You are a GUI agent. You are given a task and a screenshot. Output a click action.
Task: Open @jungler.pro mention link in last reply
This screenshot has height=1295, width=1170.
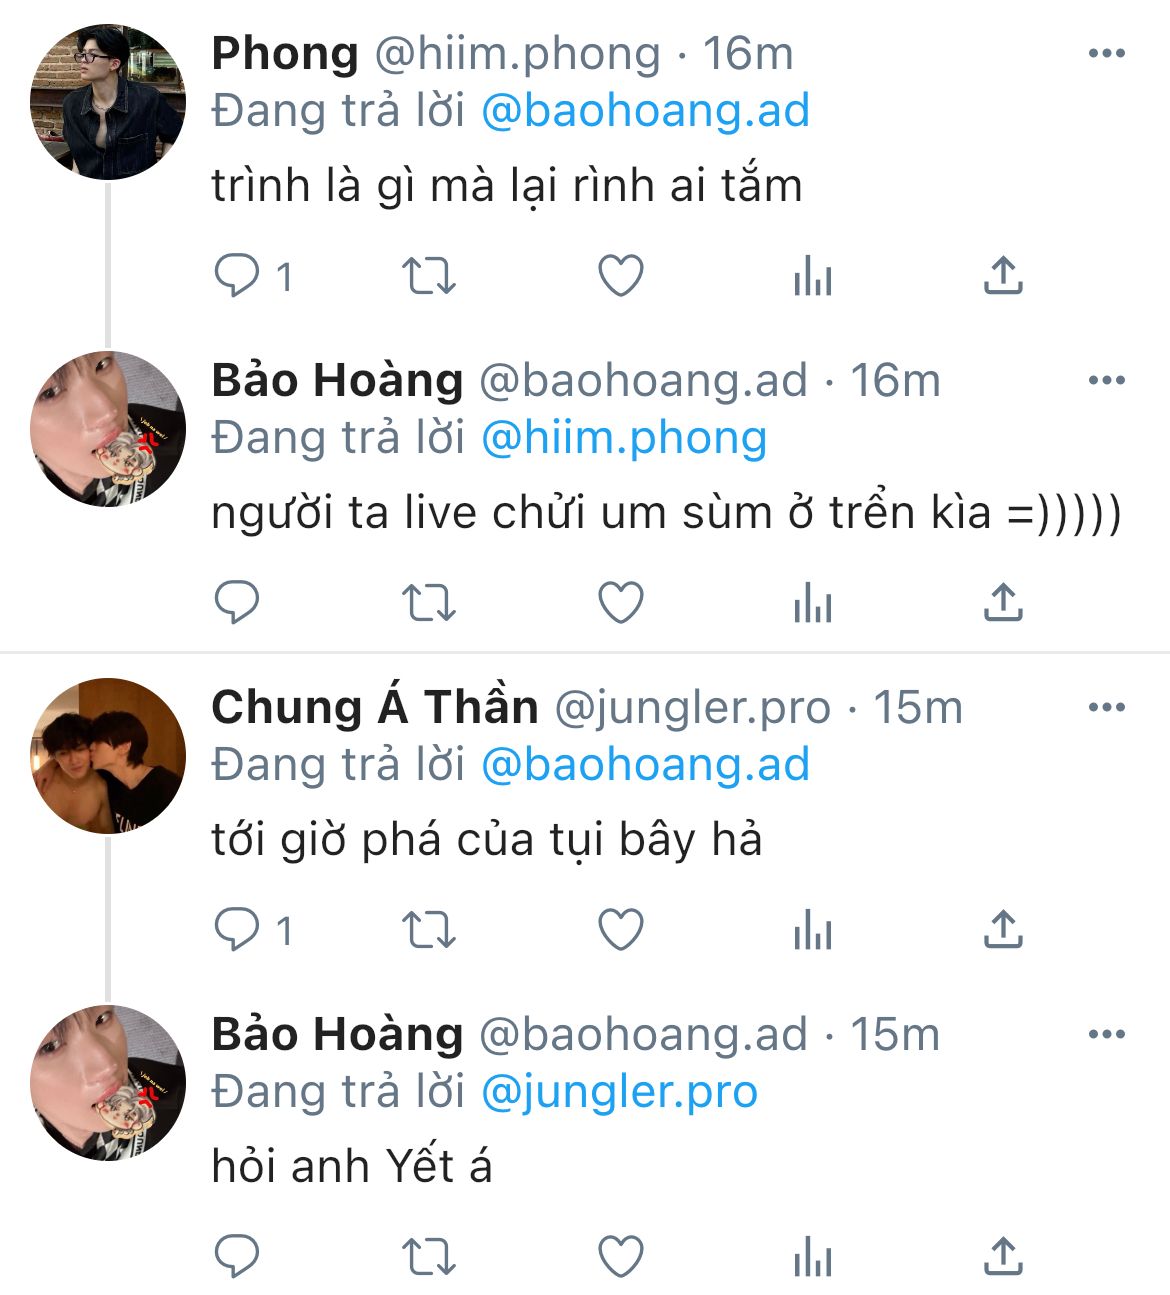[x=619, y=1092]
